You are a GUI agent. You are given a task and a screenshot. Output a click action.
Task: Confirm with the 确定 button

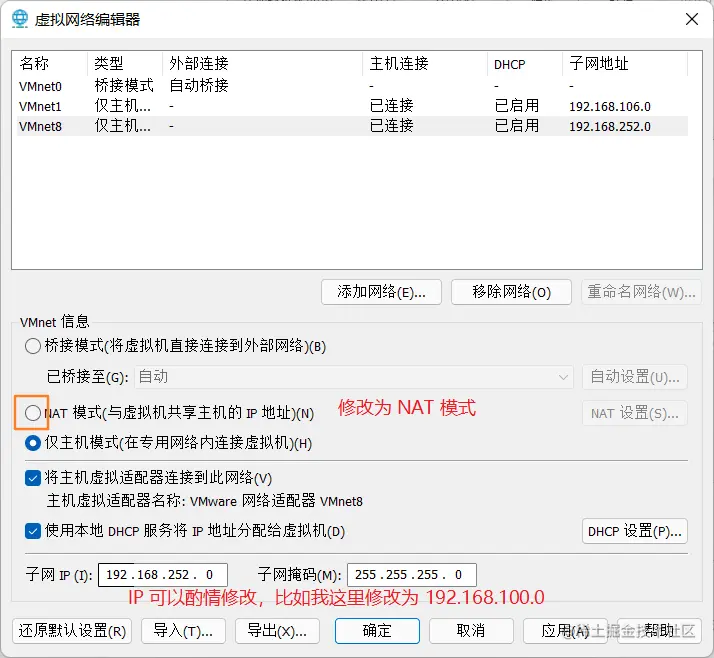[x=377, y=631]
